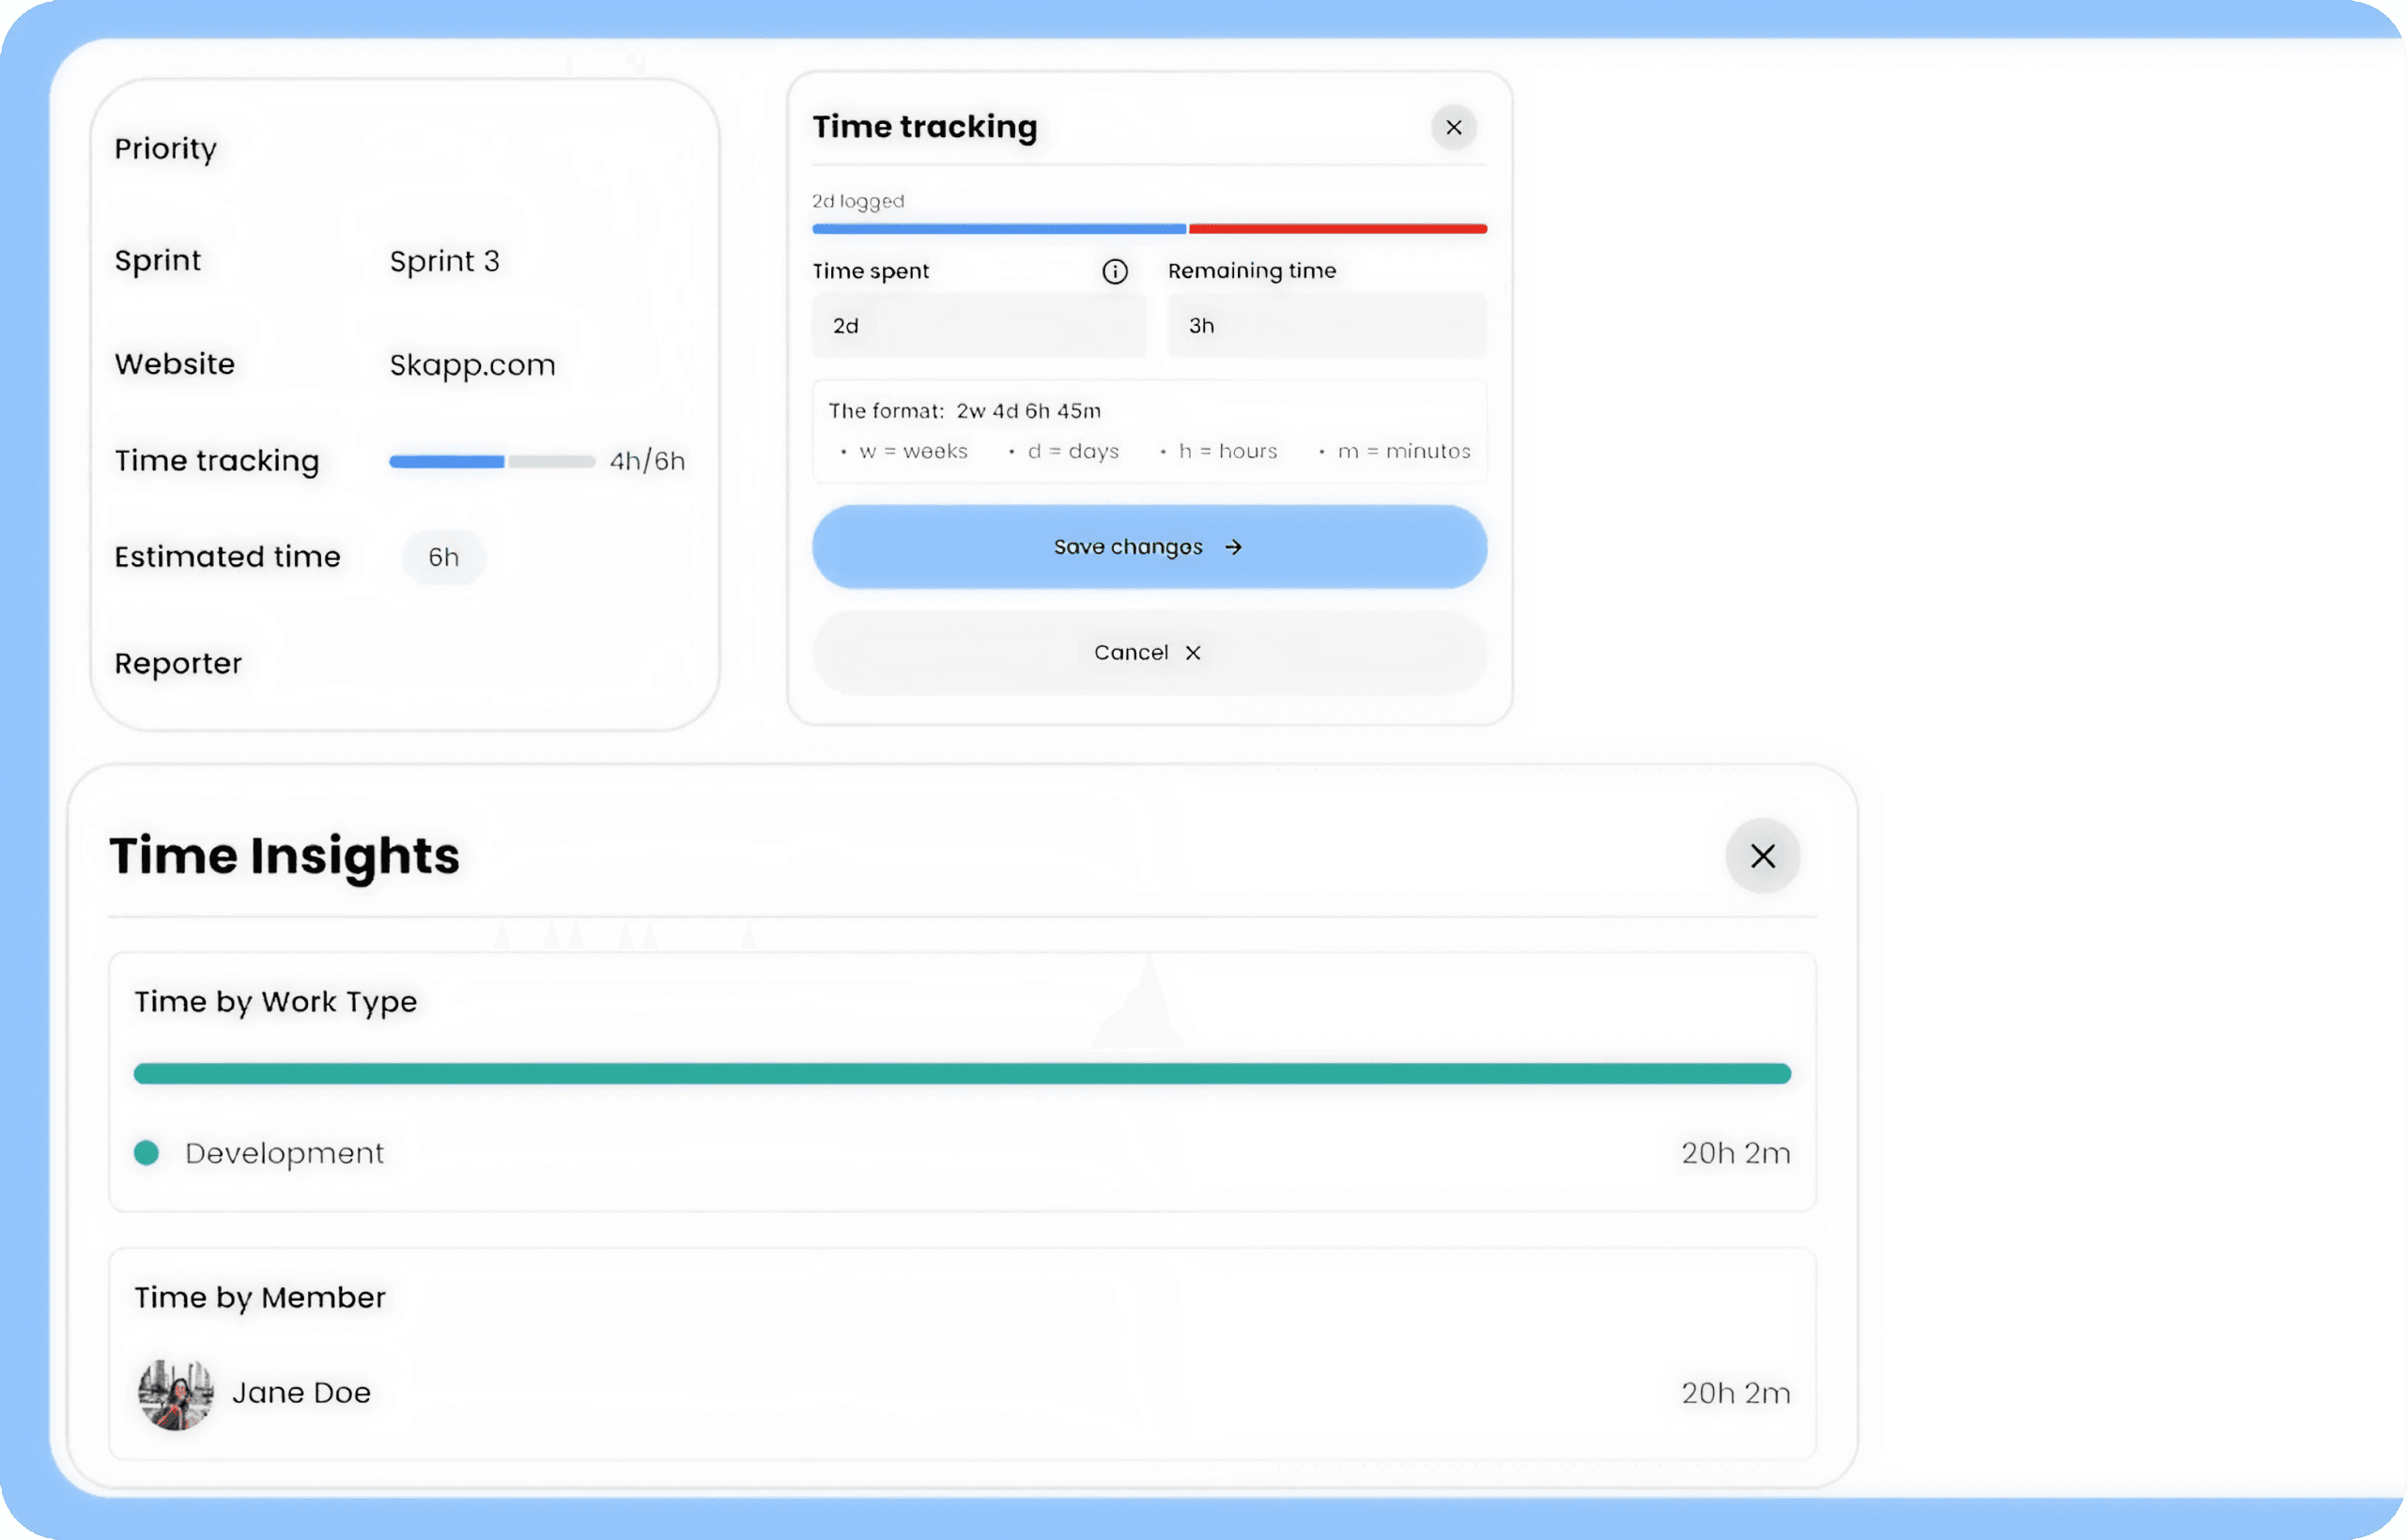Close the Time Insights panel

click(1762, 856)
